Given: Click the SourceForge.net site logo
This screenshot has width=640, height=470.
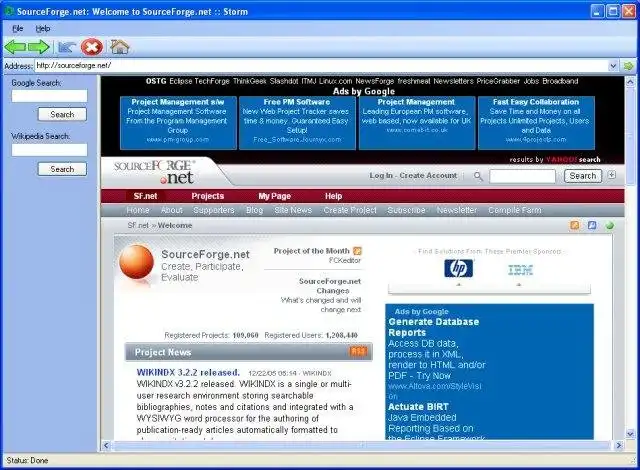Looking at the screenshot, I should point(155,172).
